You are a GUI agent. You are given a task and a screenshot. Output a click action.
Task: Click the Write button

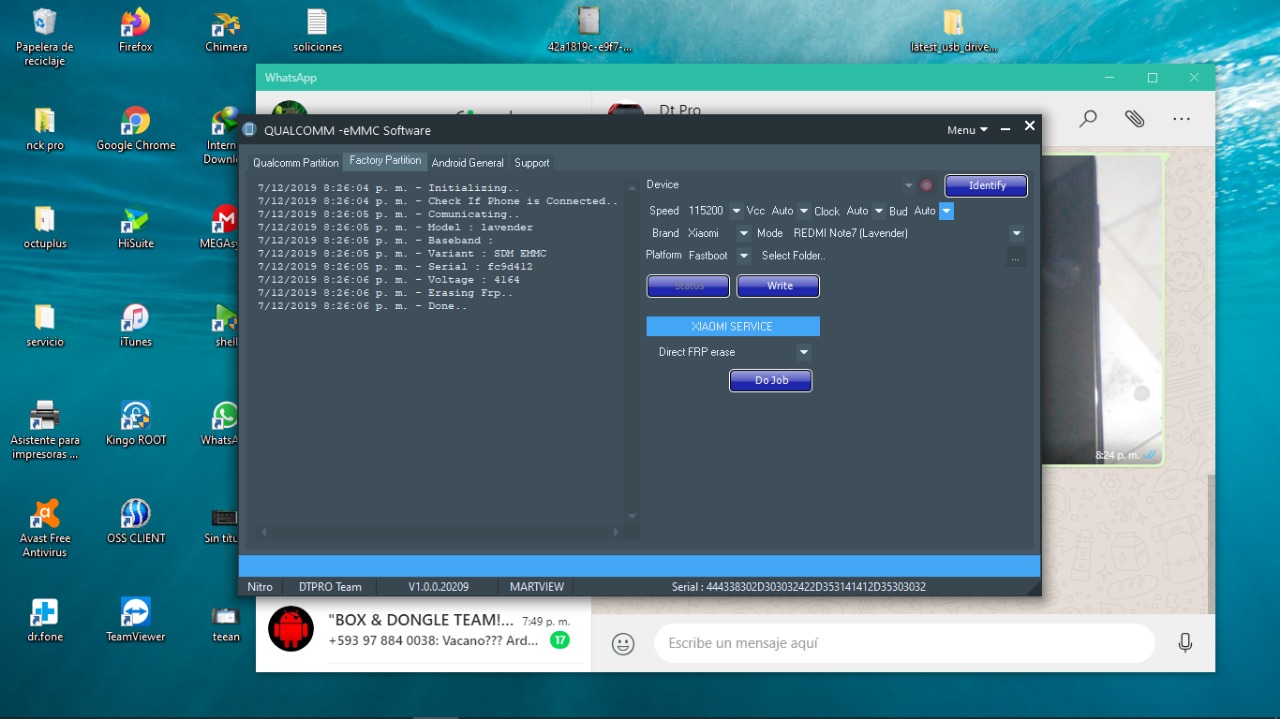pyautogui.click(x=778, y=286)
